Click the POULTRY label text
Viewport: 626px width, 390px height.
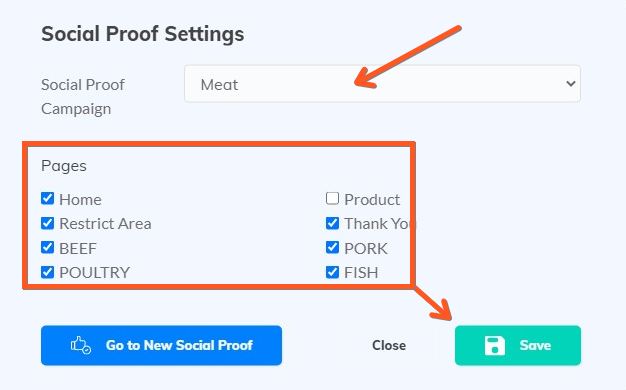pyautogui.click(x=95, y=273)
